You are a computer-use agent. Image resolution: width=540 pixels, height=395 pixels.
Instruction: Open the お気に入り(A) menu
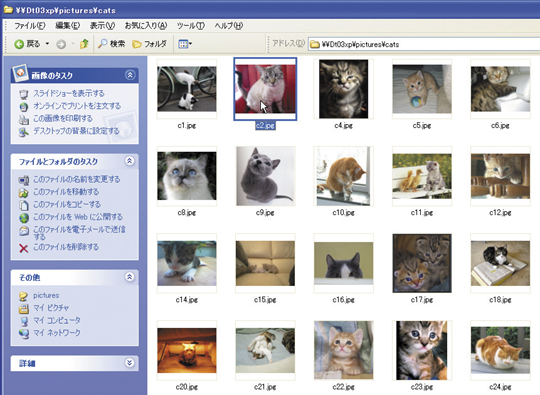pos(146,25)
